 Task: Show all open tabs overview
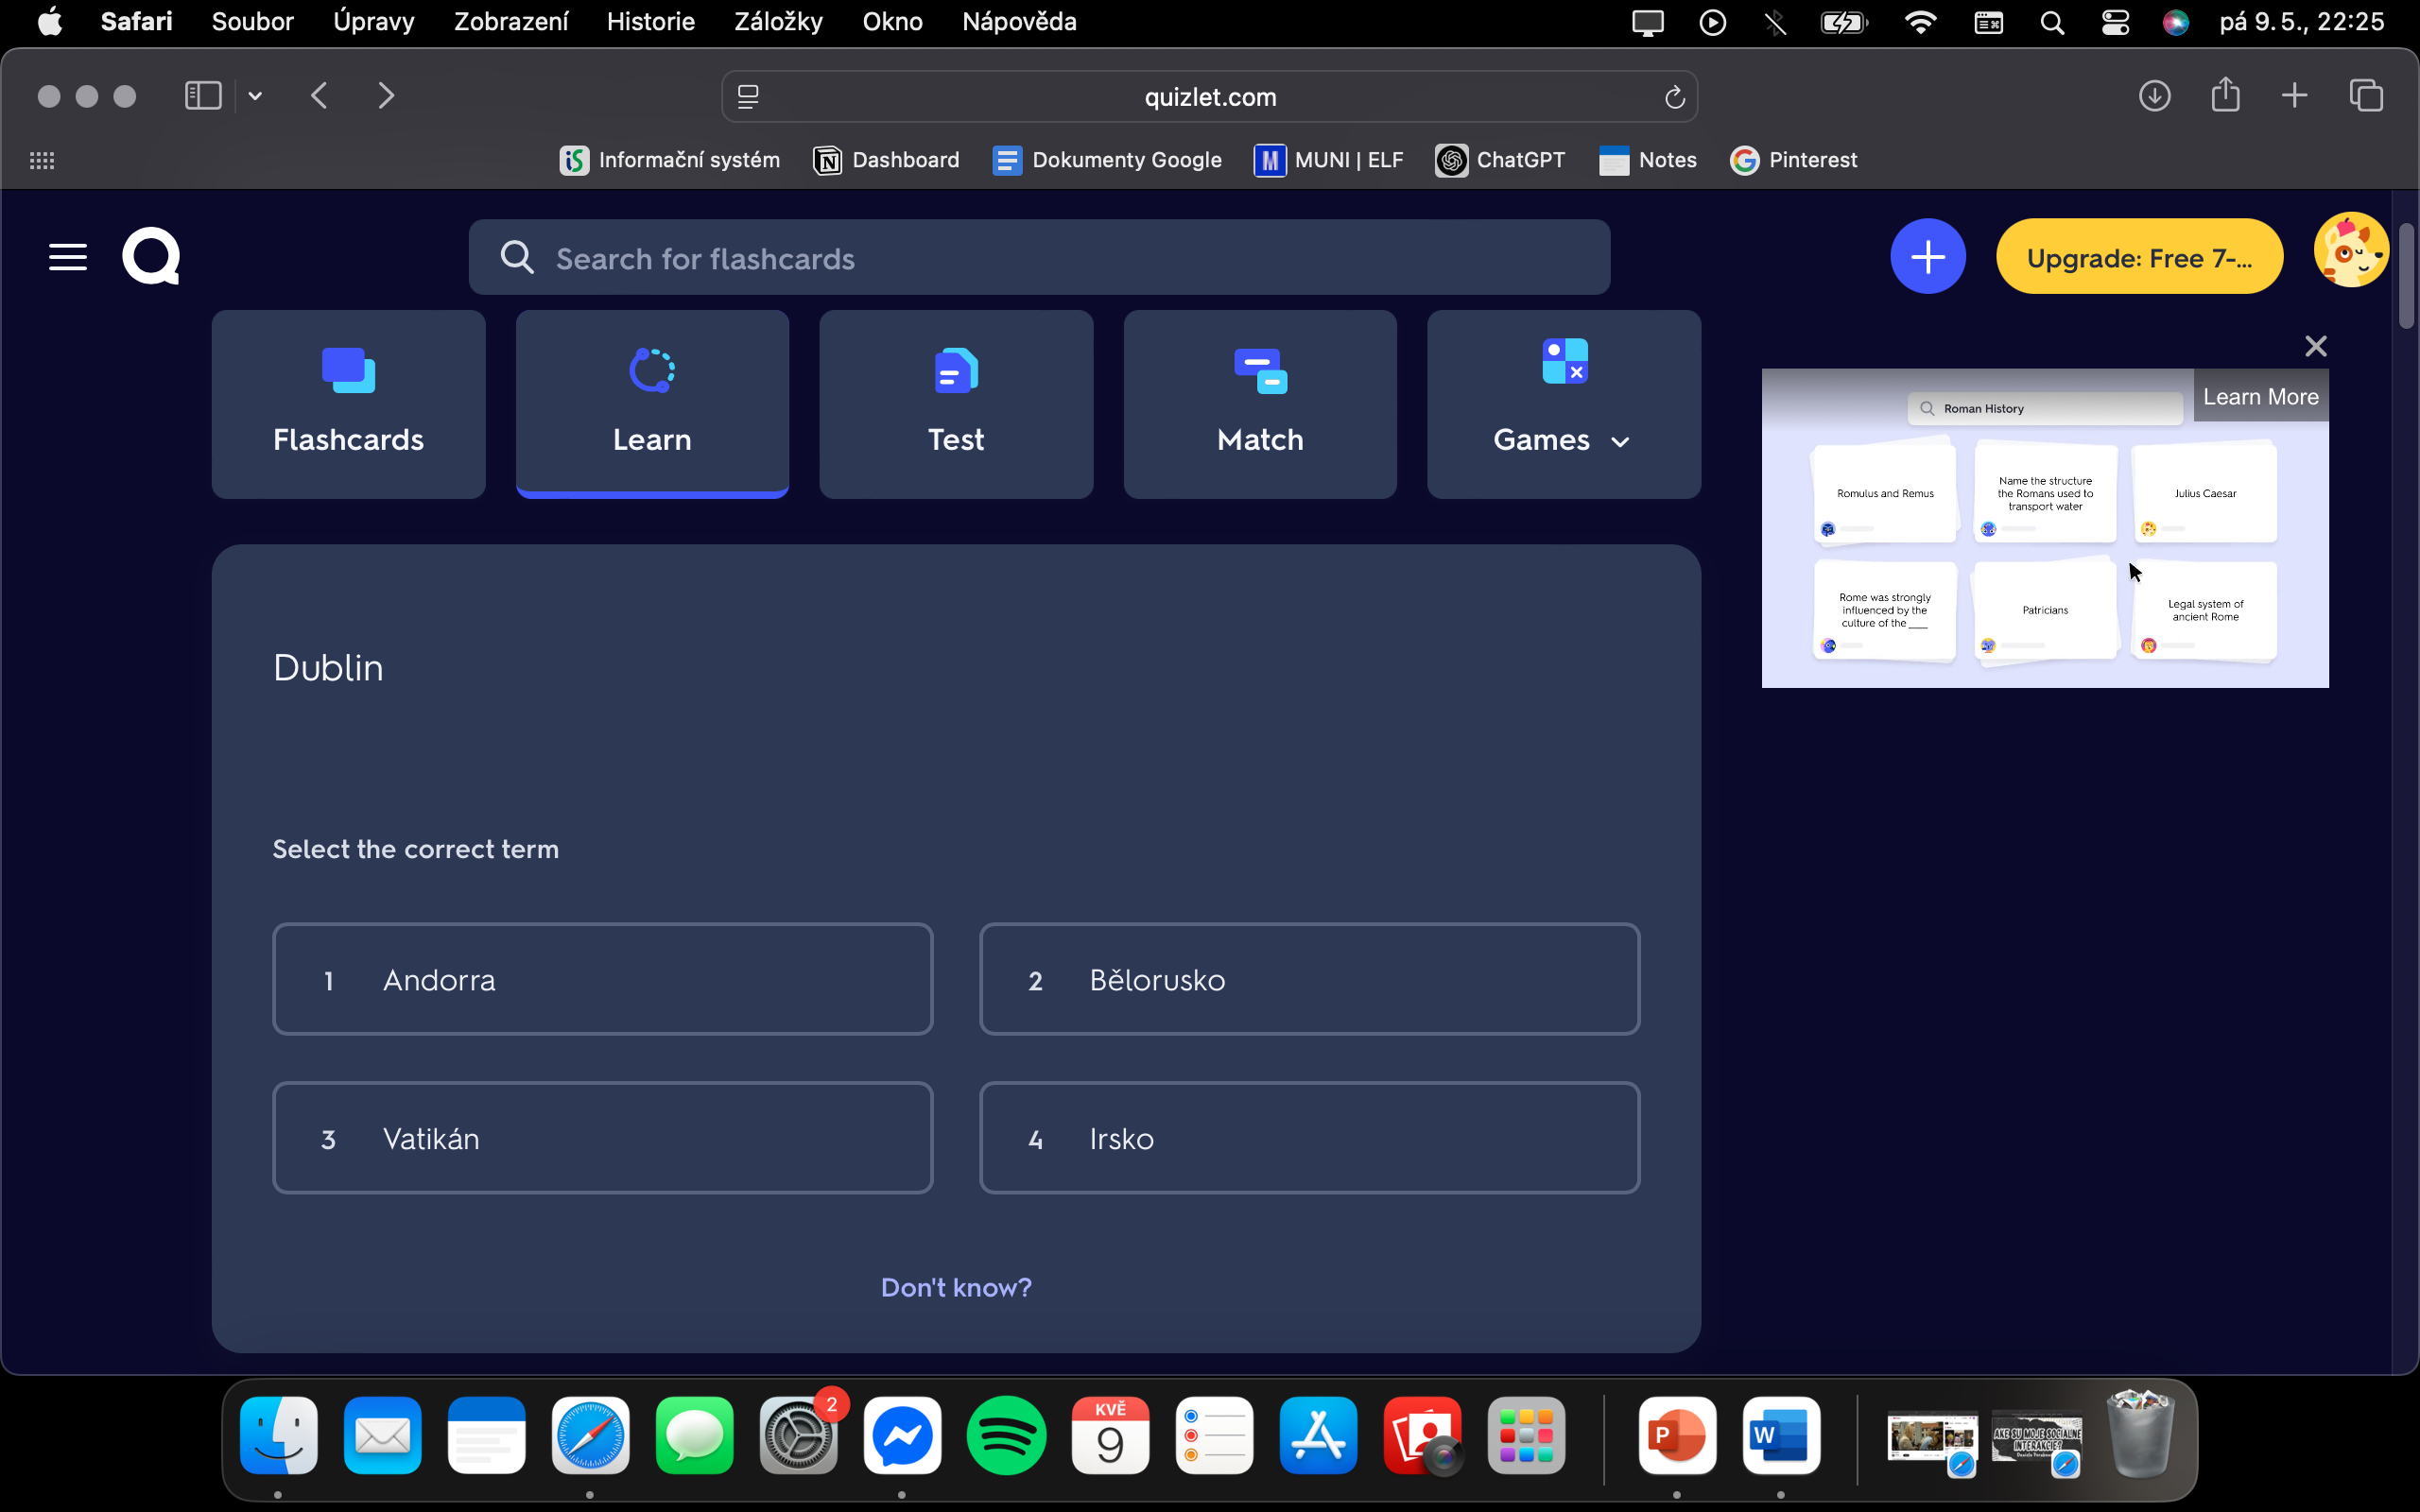(2367, 95)
